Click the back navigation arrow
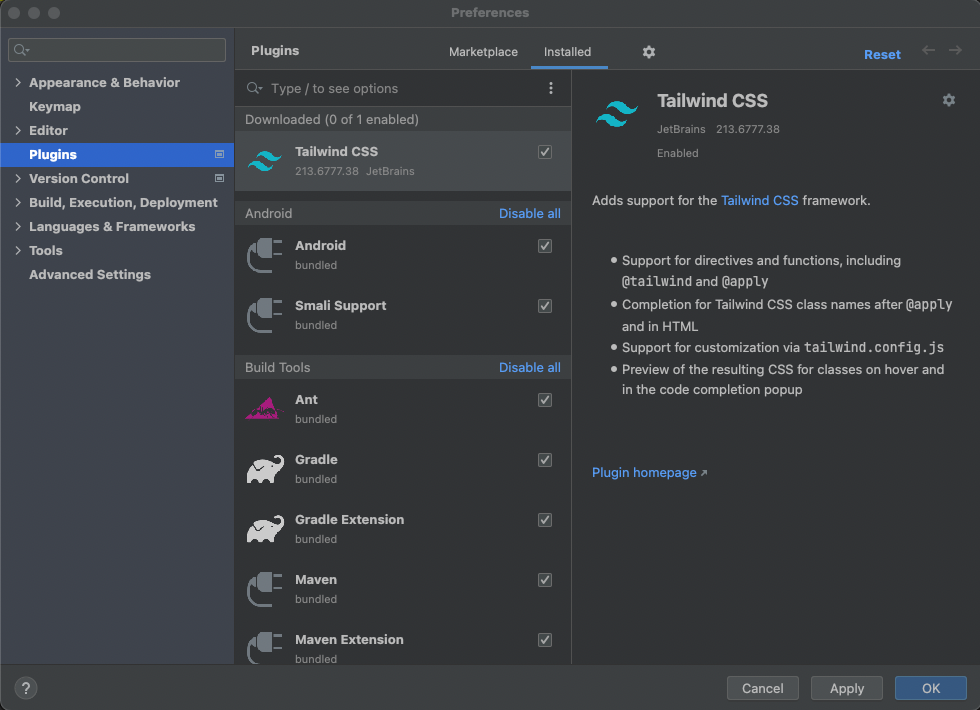Viewport: 980px width, 710px height. pyautogui.click(x=929, y=51)
